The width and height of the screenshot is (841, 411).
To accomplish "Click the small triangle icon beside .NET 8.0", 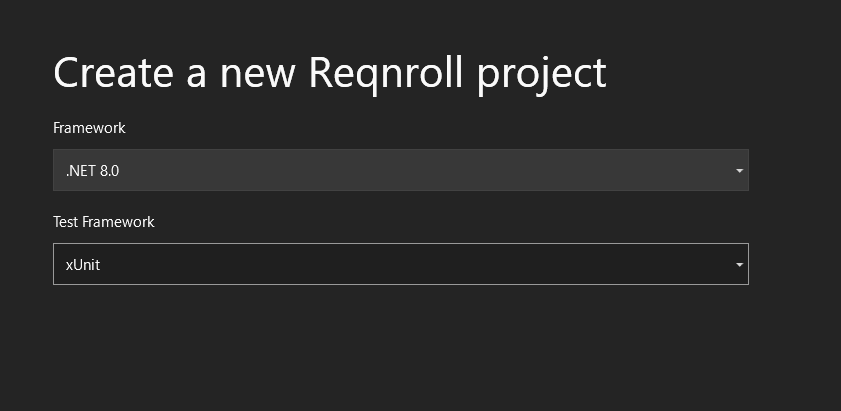I will point(739,171).
